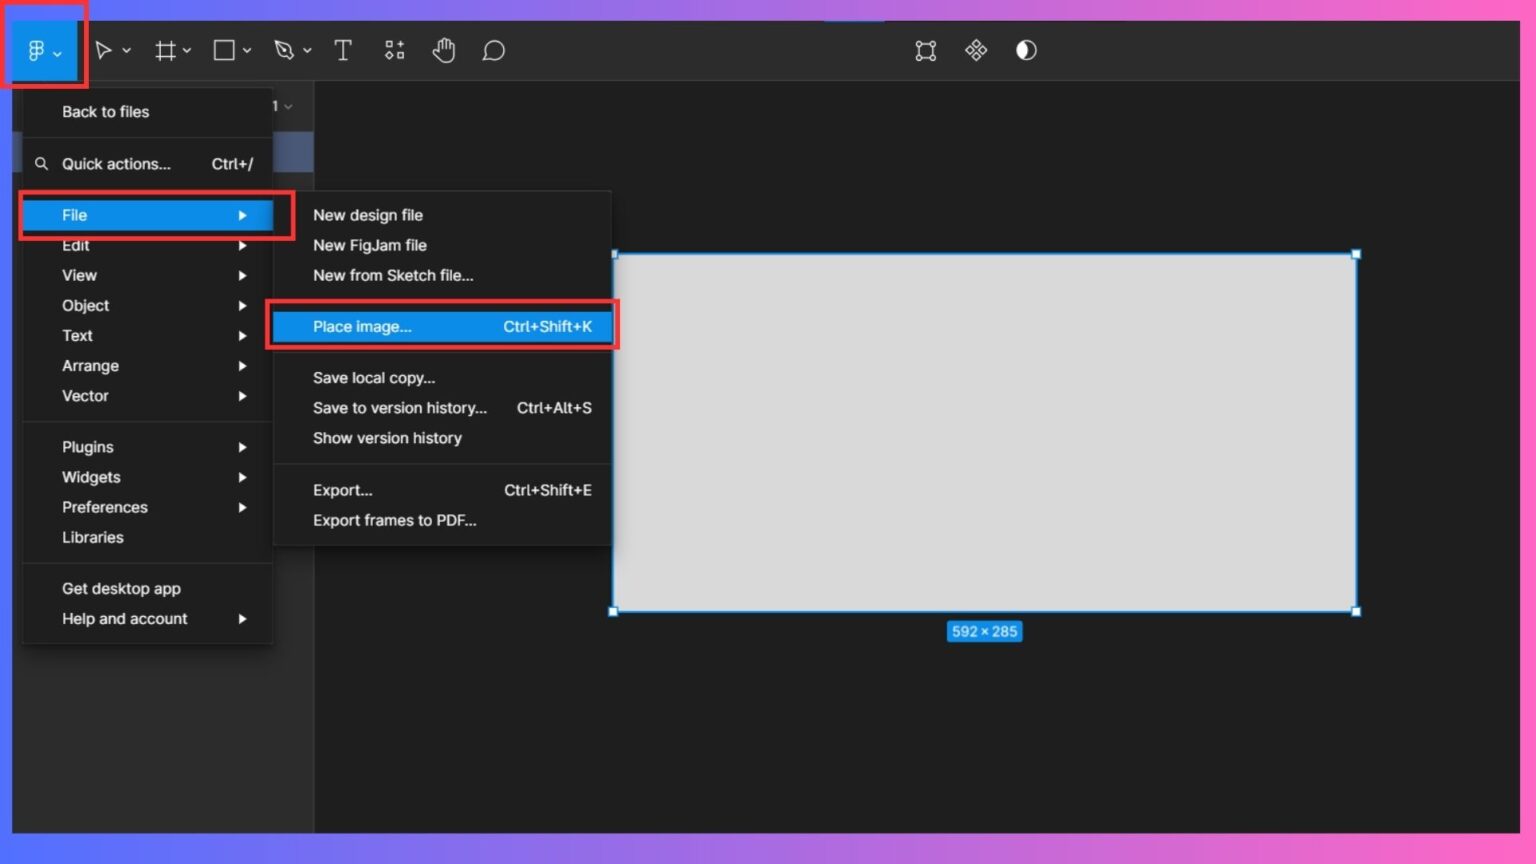Select the Comment tool

pyautogui.click(x=493, y=50)
